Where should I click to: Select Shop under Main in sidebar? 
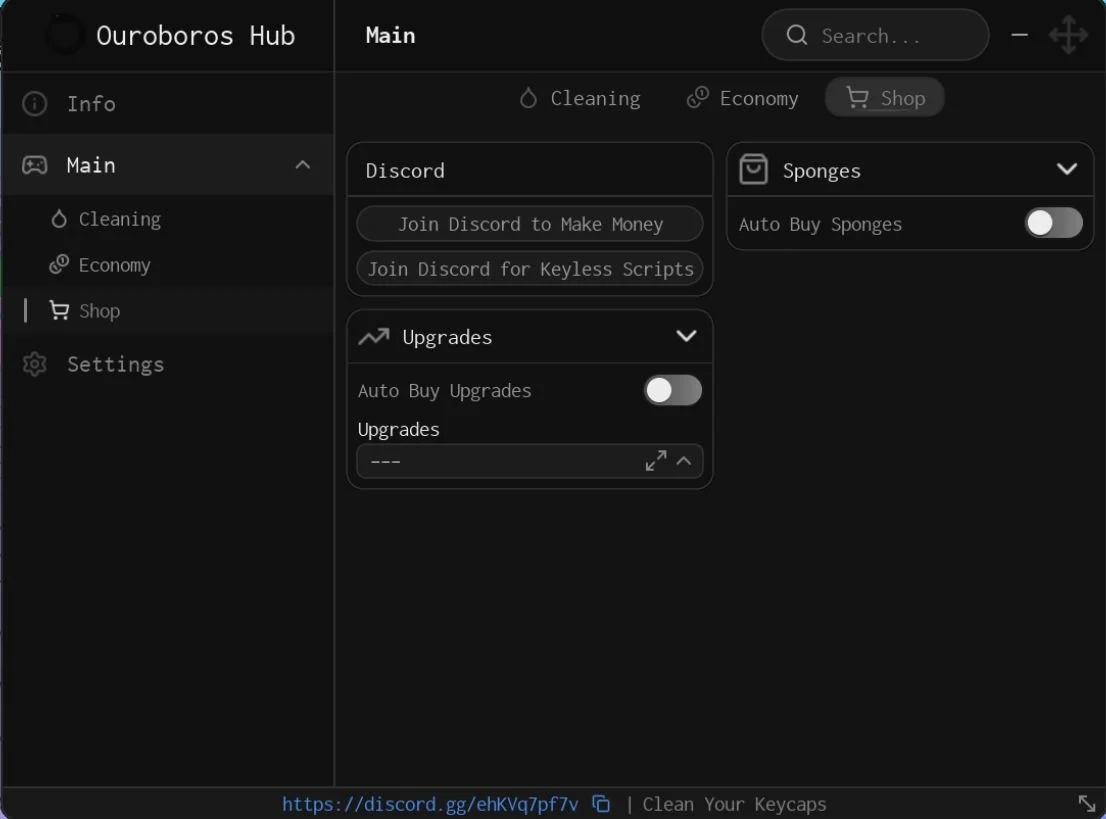(167, 310)
